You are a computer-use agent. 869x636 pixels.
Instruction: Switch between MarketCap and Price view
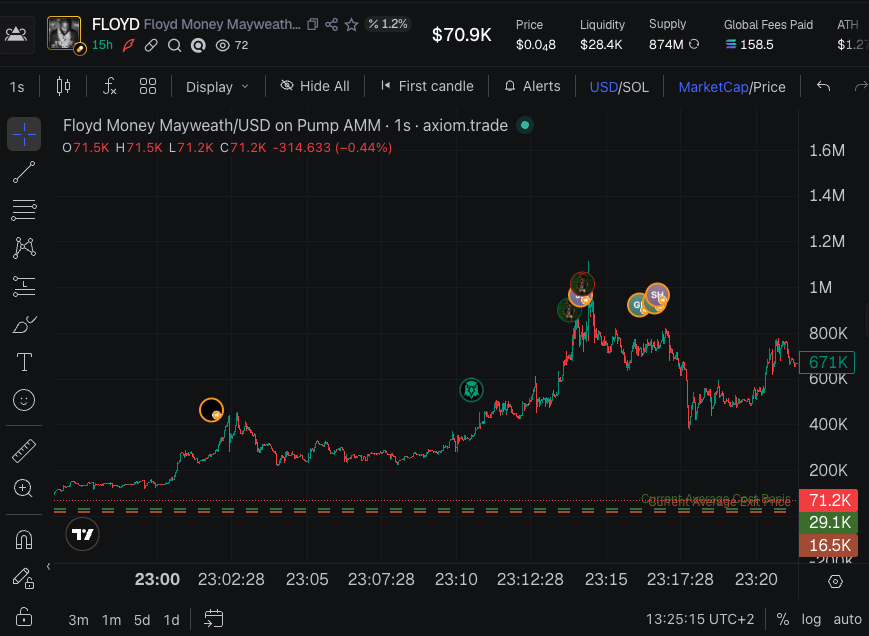point(732,87)
